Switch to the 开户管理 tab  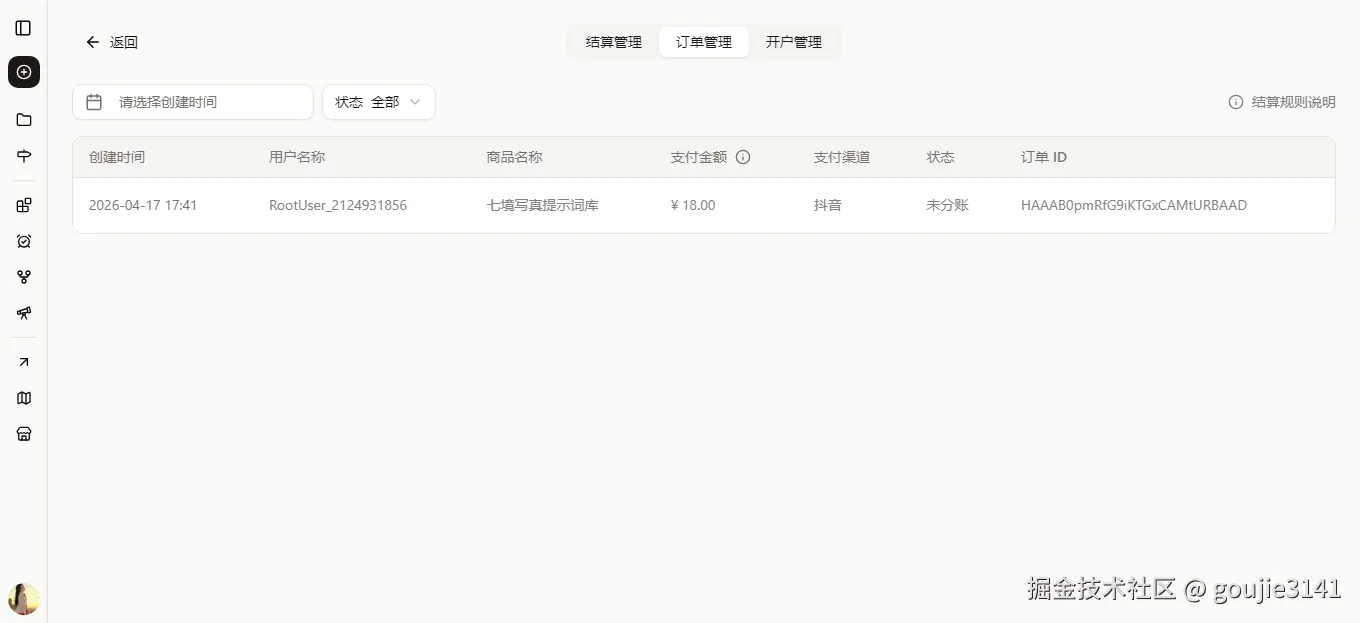click(x=794, y=42)
